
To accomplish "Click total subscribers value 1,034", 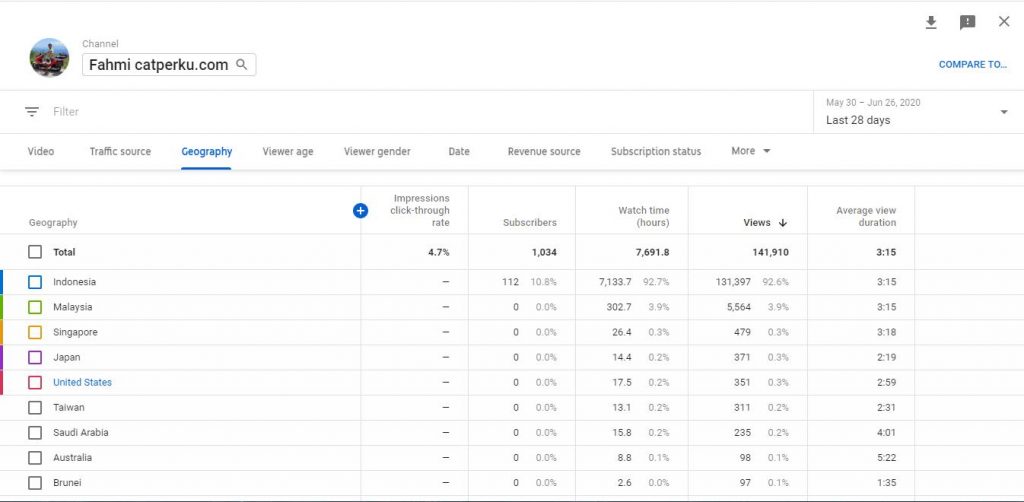I will click(x=544, y=252).
